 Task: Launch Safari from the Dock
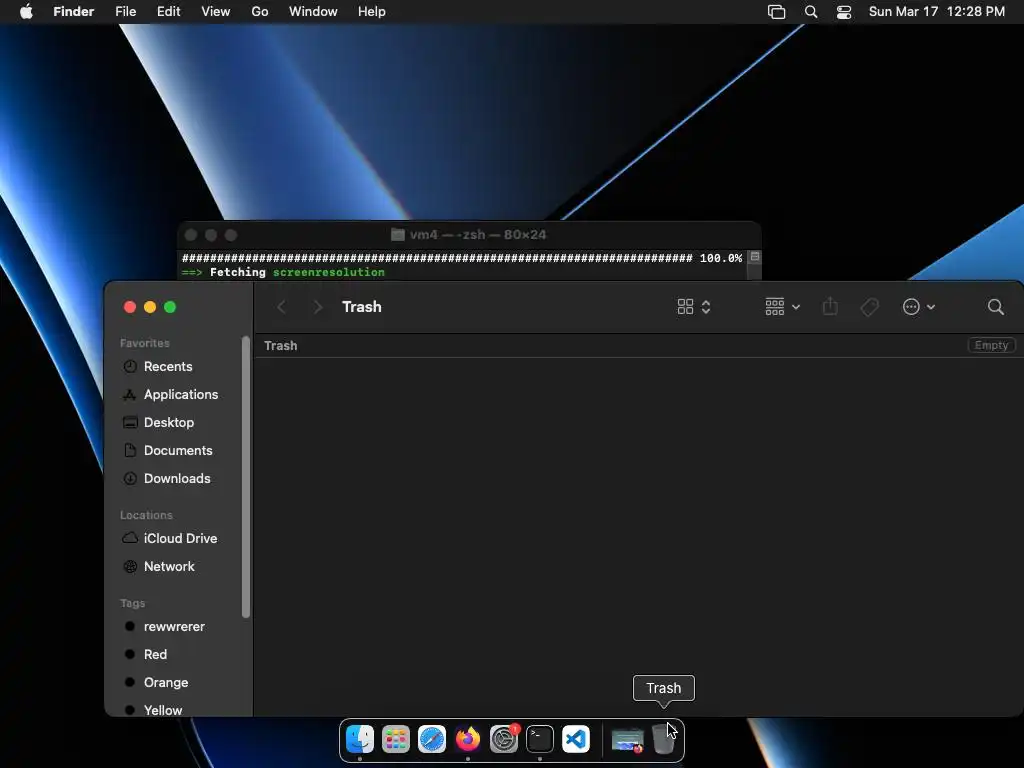pyautogui.click(x=432, y=739)
